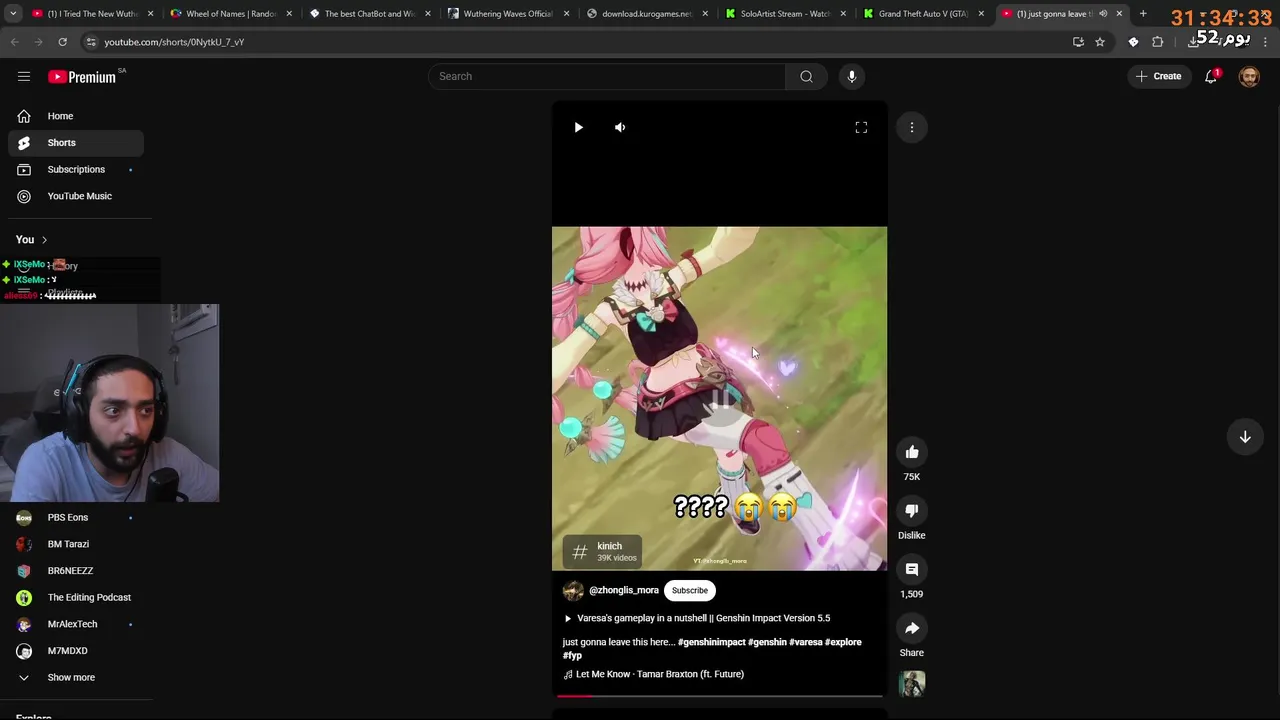Install or cast icon in the address bar
This screenshot has width=1280, height=720.
[x=1078, y=42]
